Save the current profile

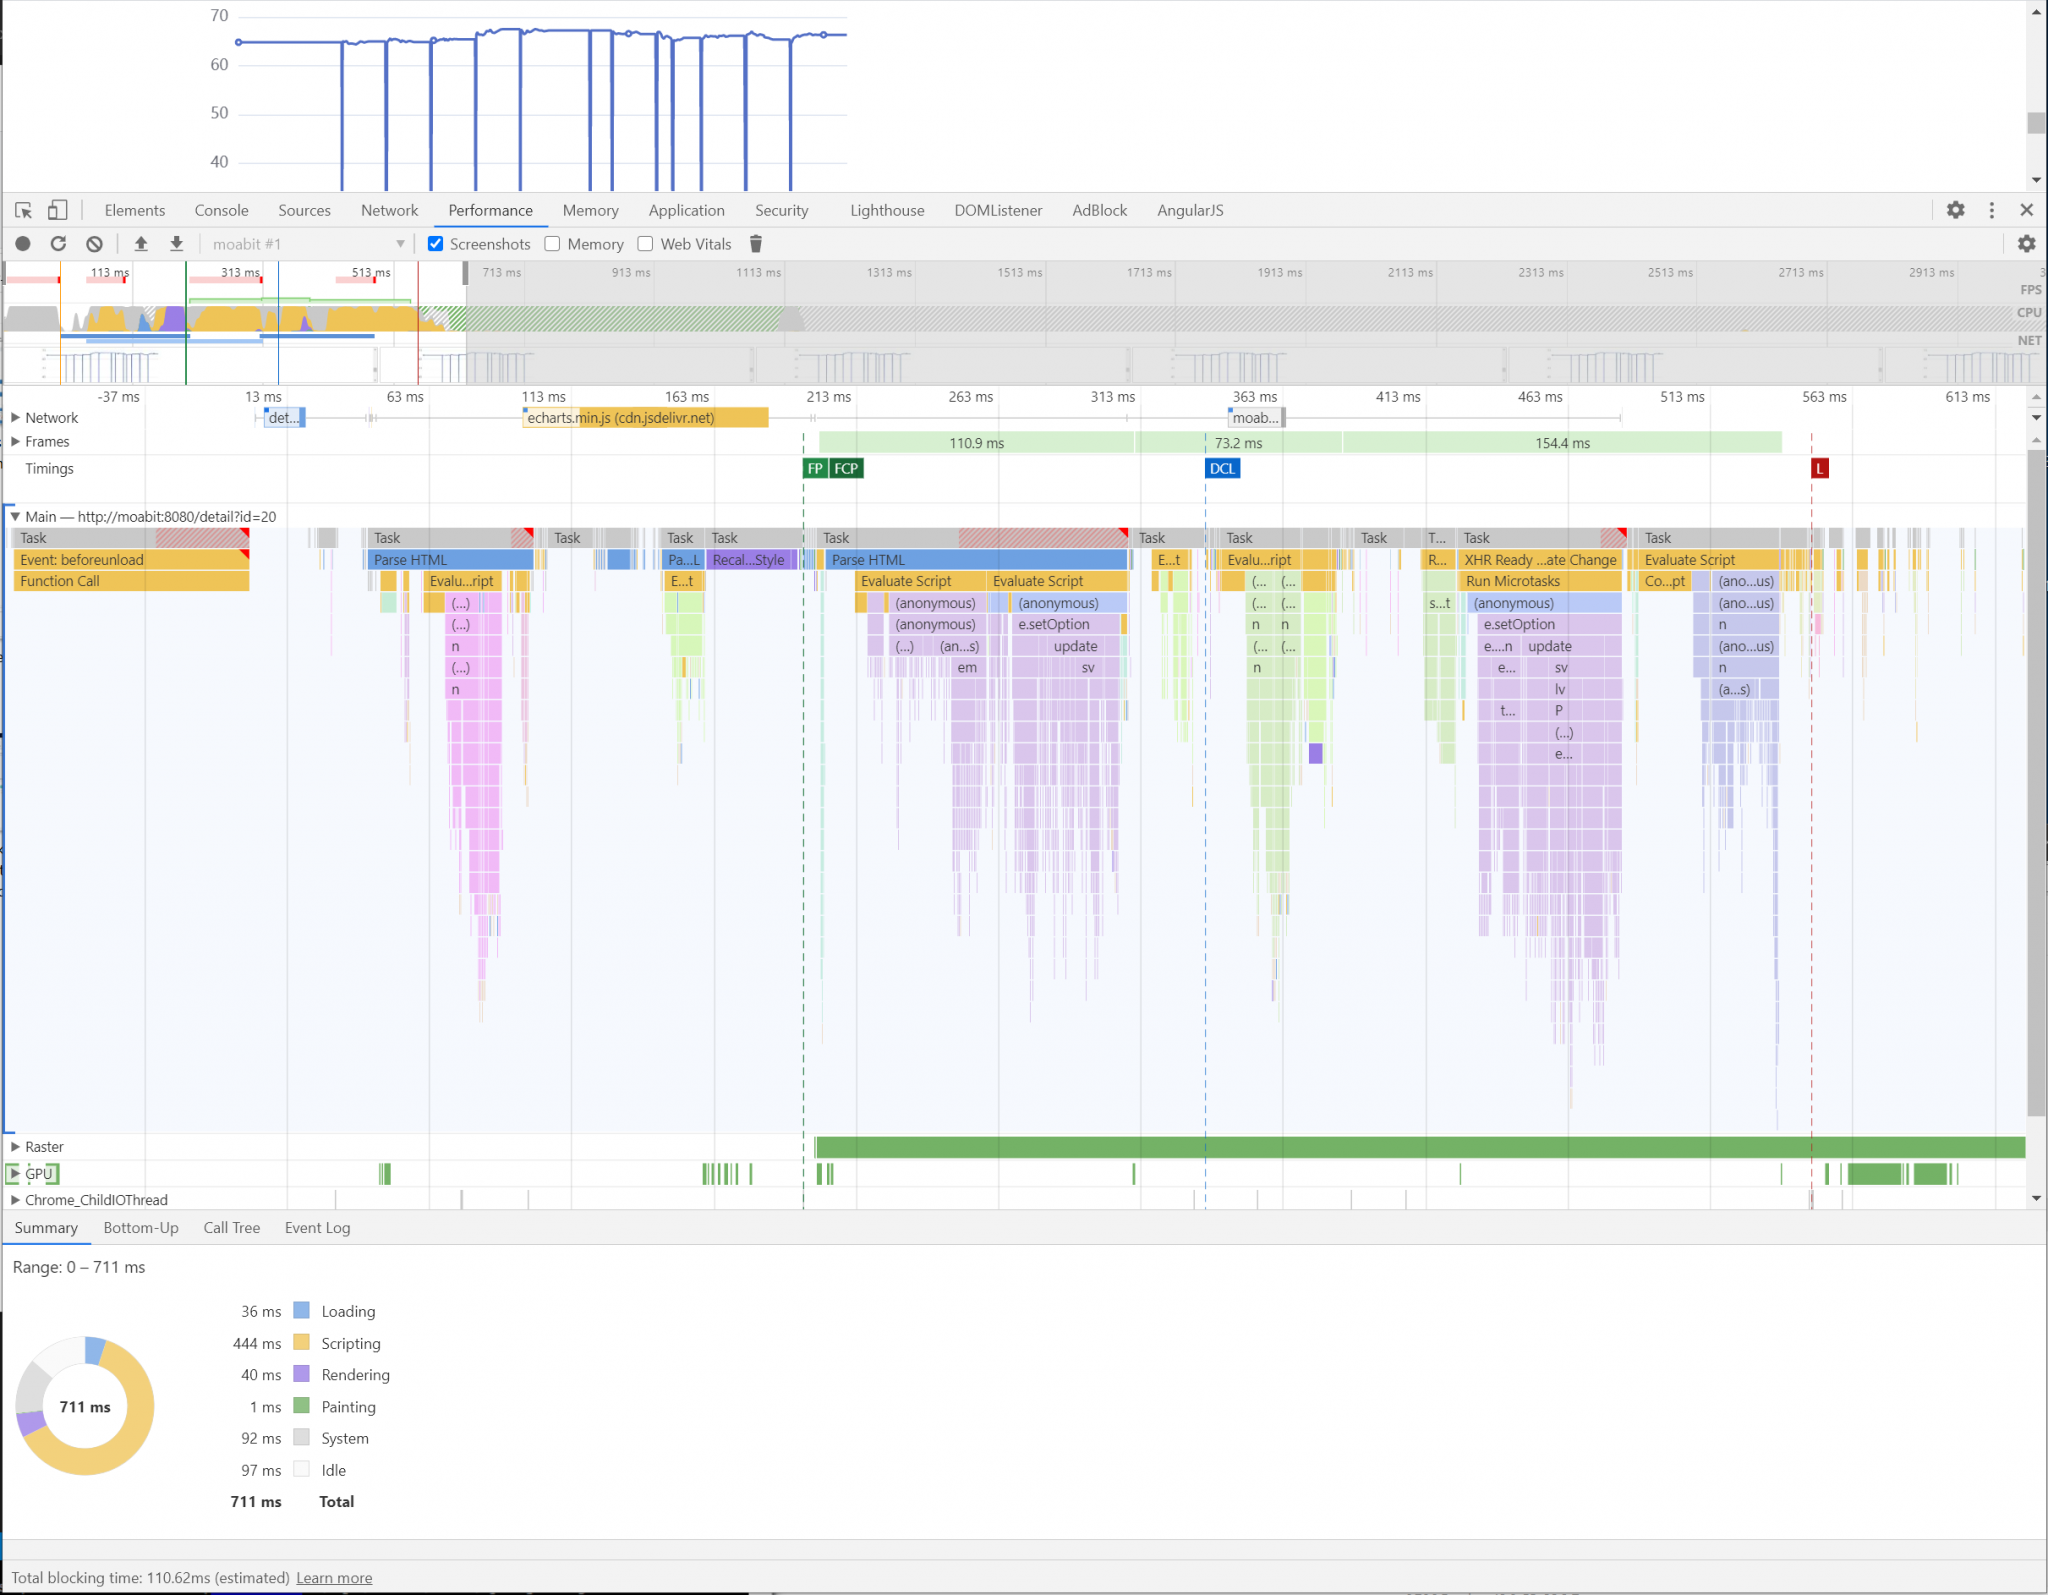(x=177, y=243)
